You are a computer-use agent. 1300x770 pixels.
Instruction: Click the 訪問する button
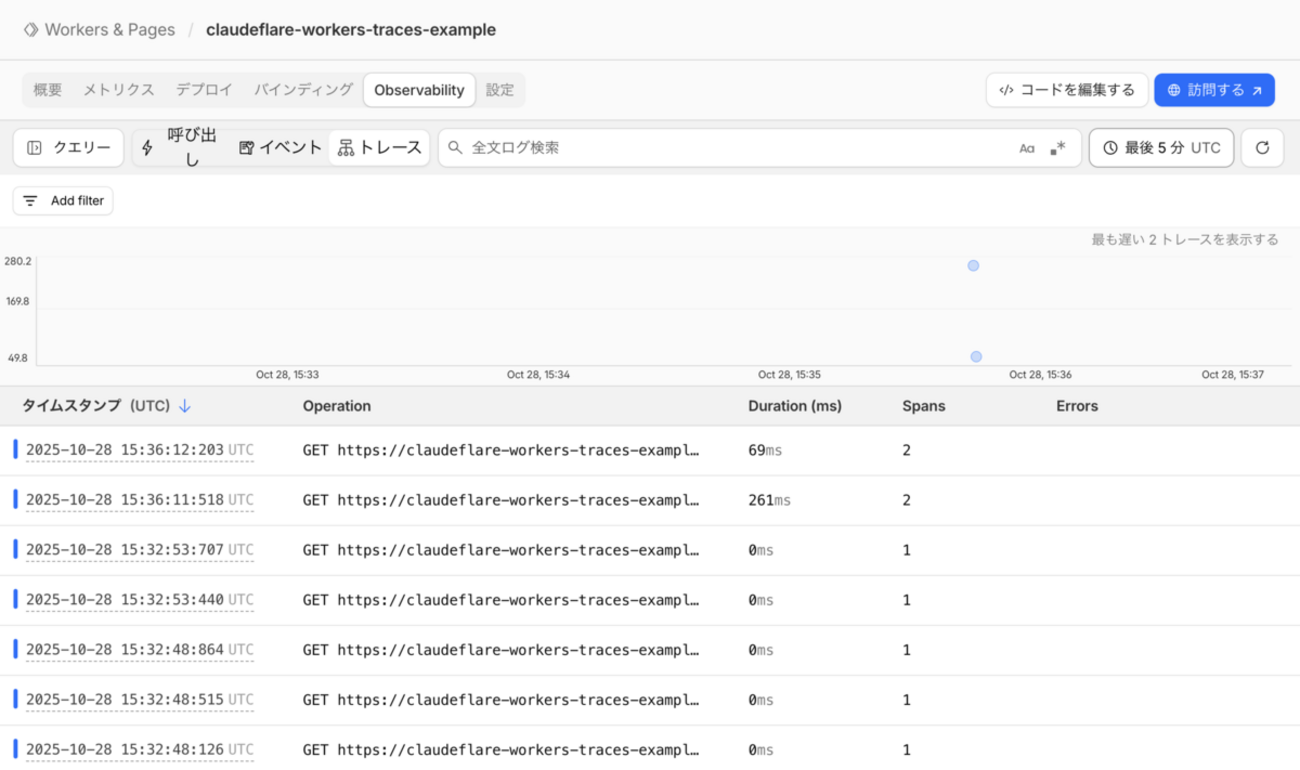[1214, 90]
